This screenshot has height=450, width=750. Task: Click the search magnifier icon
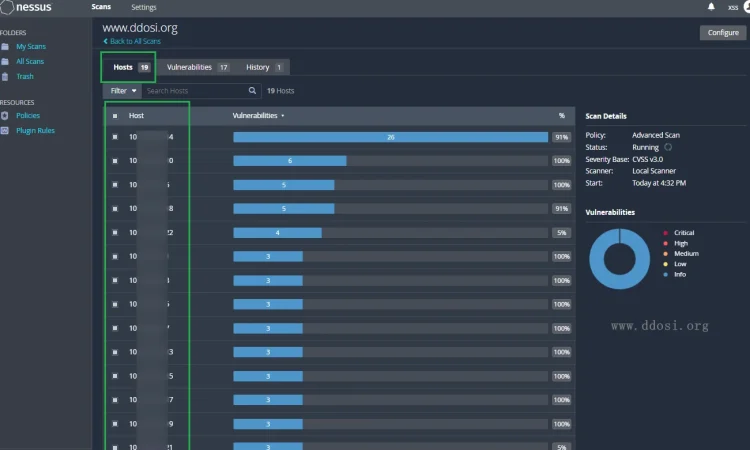tap(252, 90)
